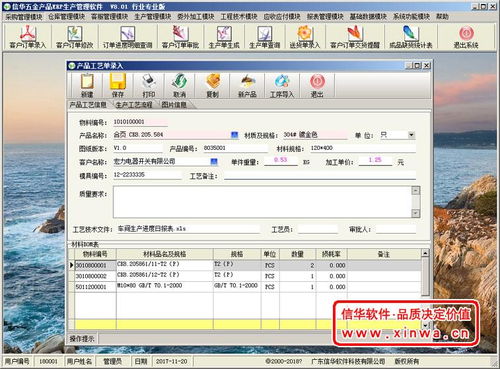Open 报表管理模块 menu
The image size is (500, 369).
coord(325,16)
